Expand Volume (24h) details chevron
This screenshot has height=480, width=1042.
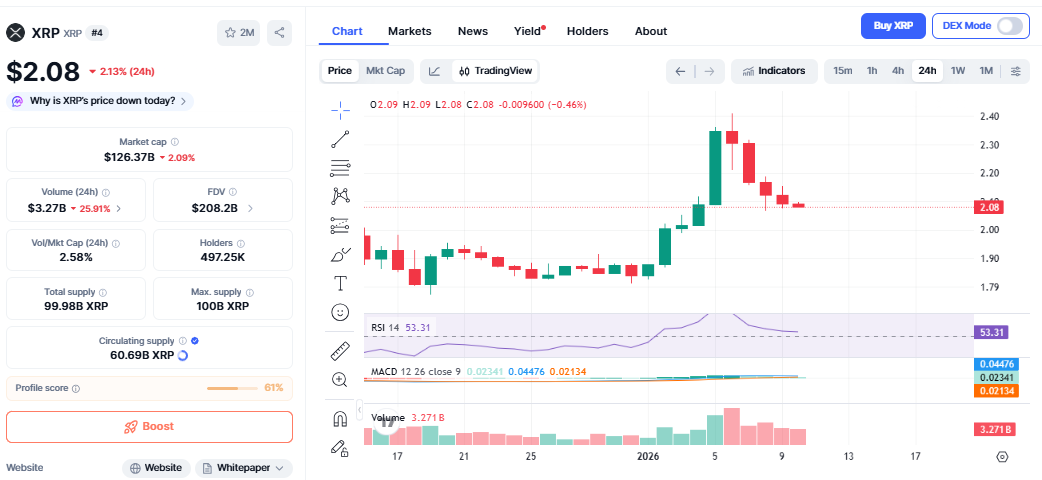(119, 209)
